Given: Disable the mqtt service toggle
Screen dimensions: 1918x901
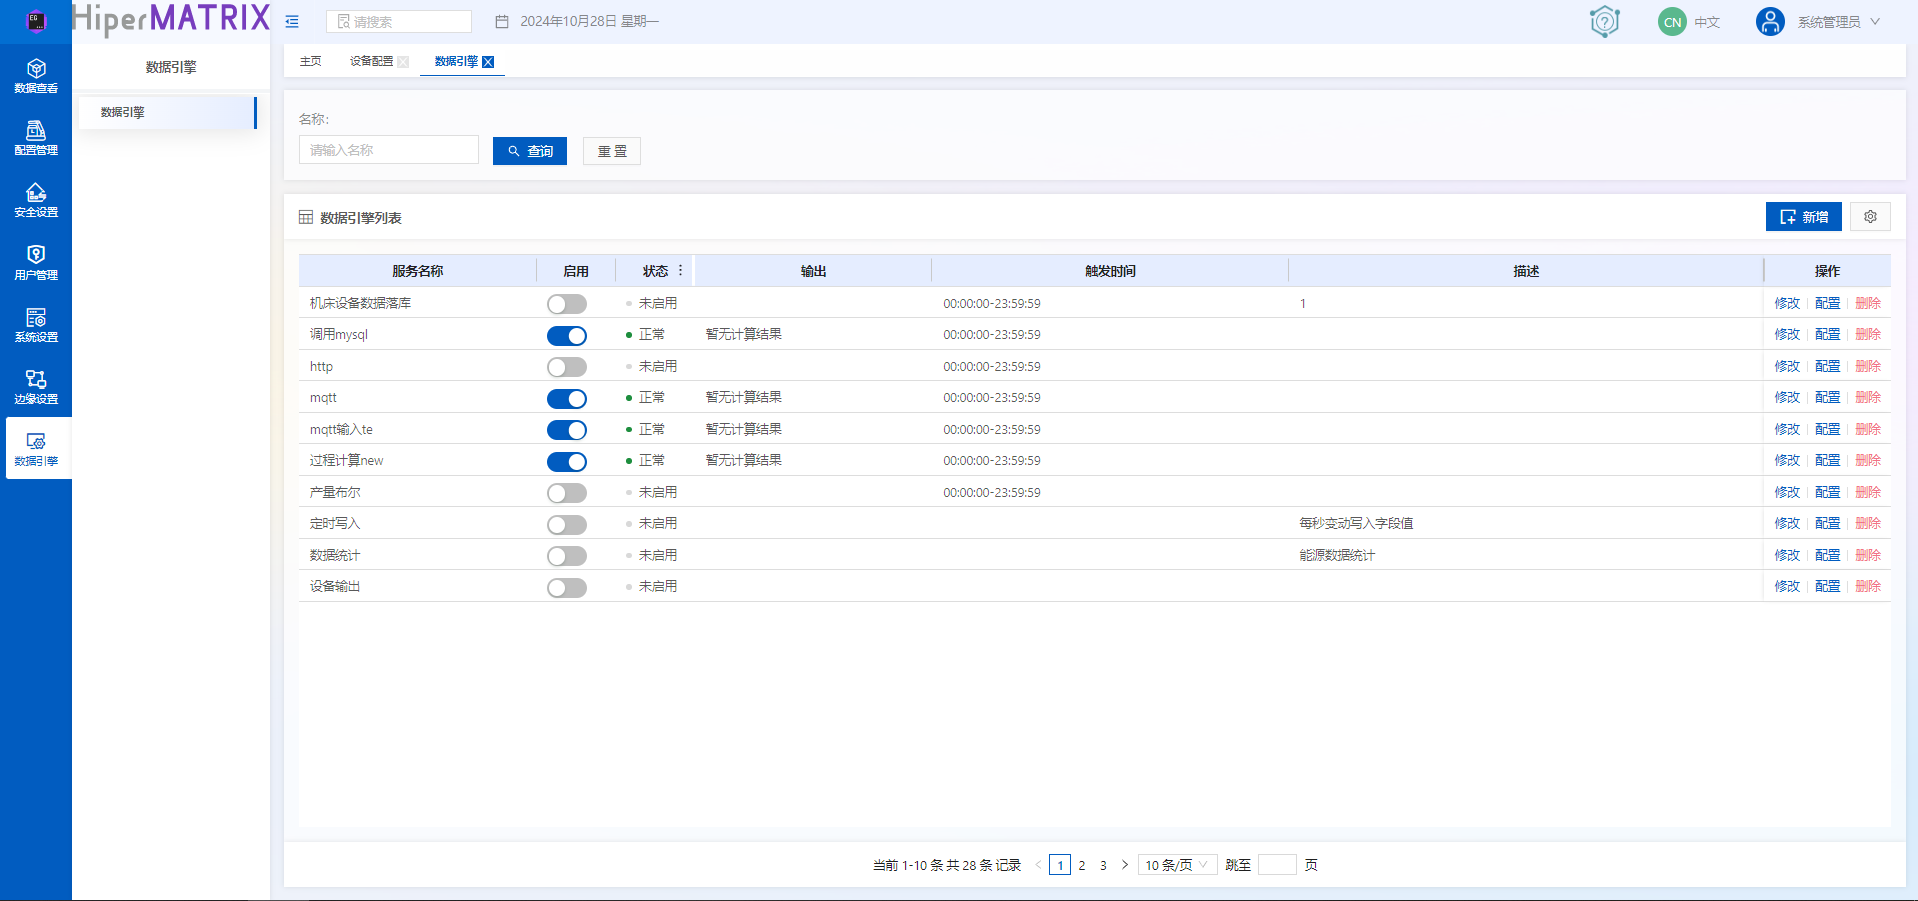Looking at the screenshot, I should (x=567, y=398).
